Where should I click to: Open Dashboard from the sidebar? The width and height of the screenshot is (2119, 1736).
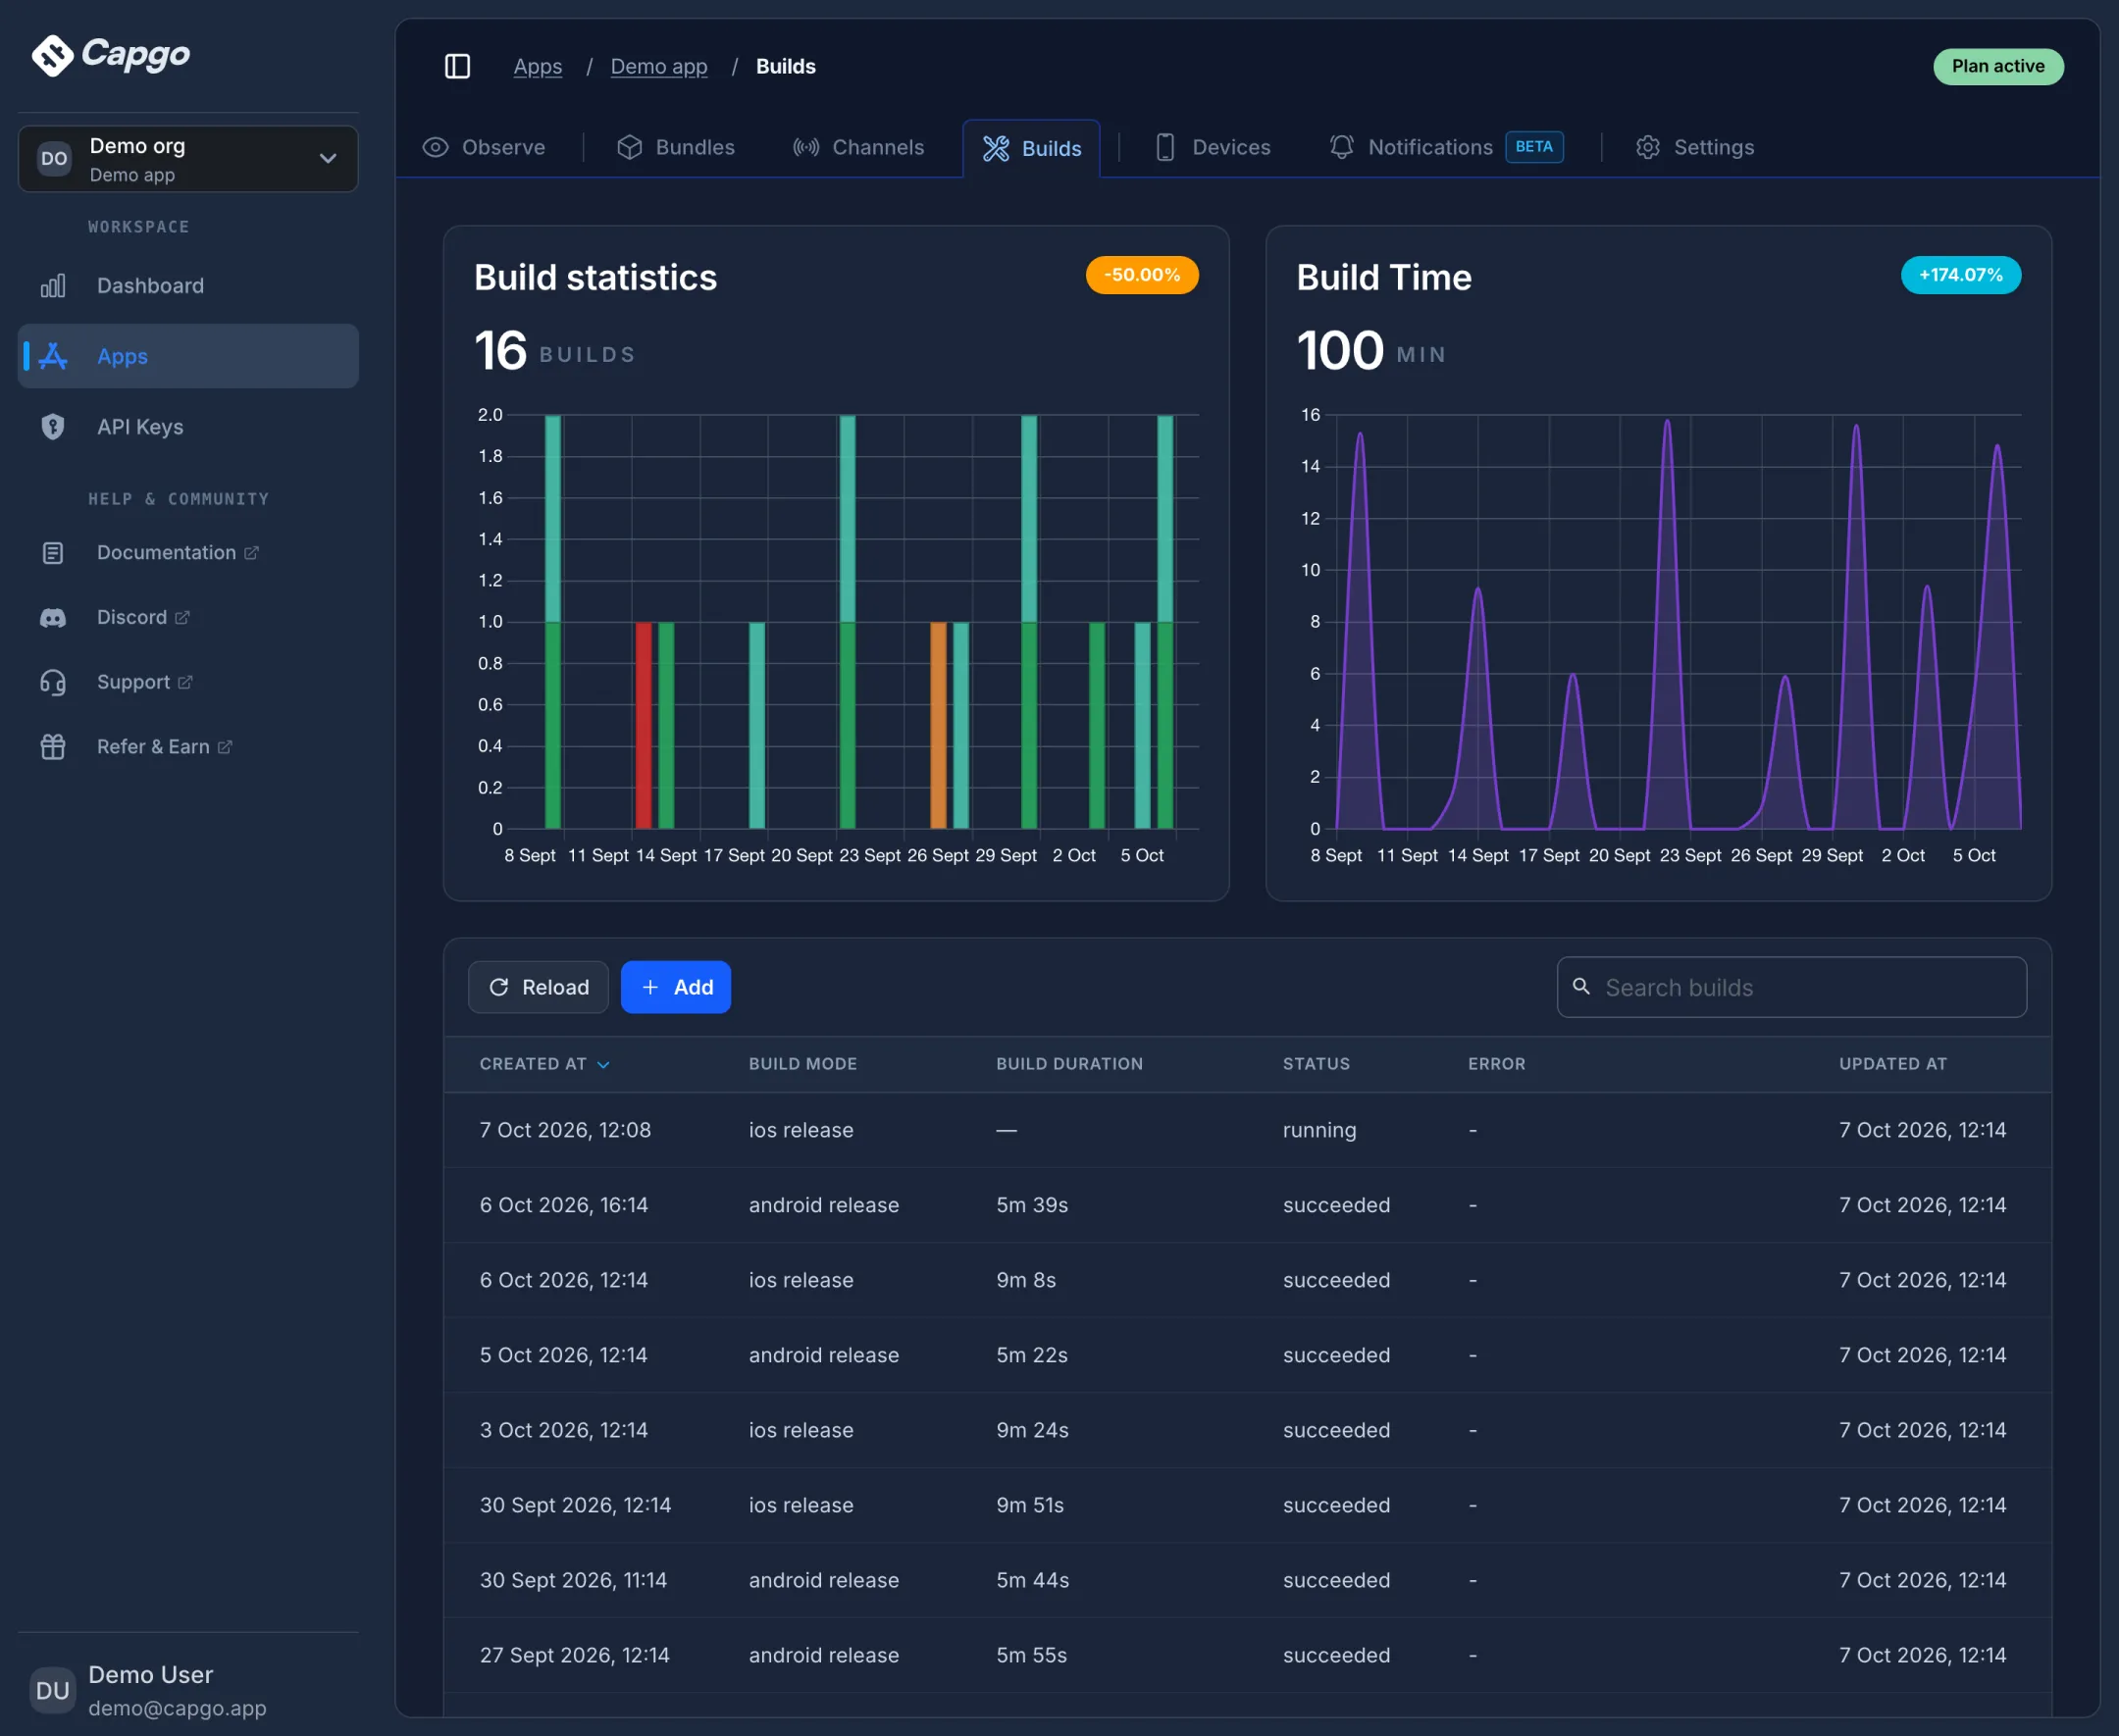tap(188, 286)
